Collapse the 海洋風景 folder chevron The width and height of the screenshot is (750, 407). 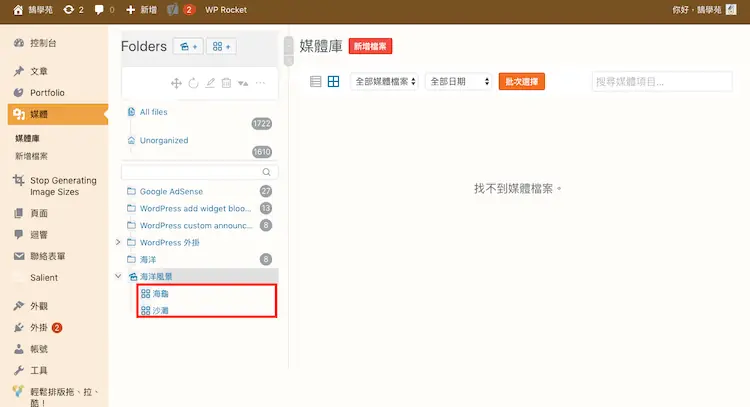(x=118, y=276)
